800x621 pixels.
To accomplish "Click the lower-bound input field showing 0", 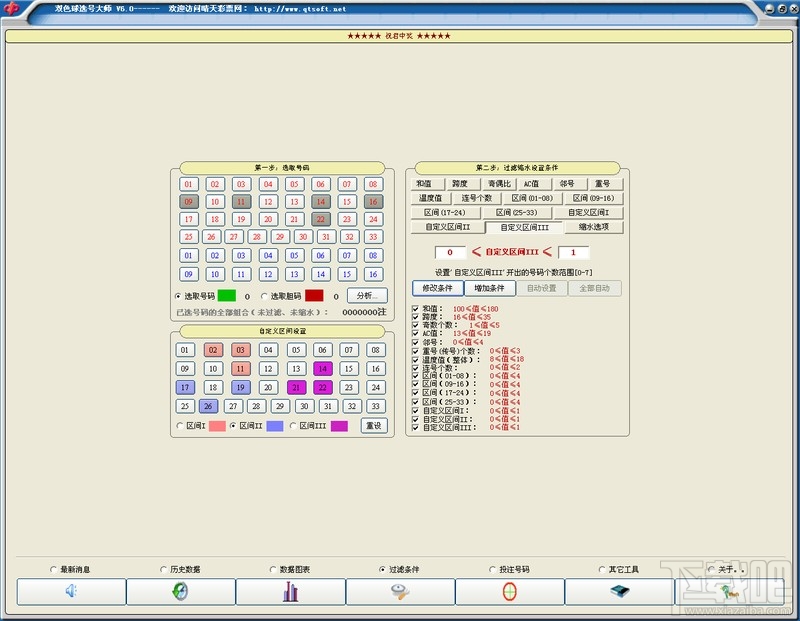I will coord(450,253).
